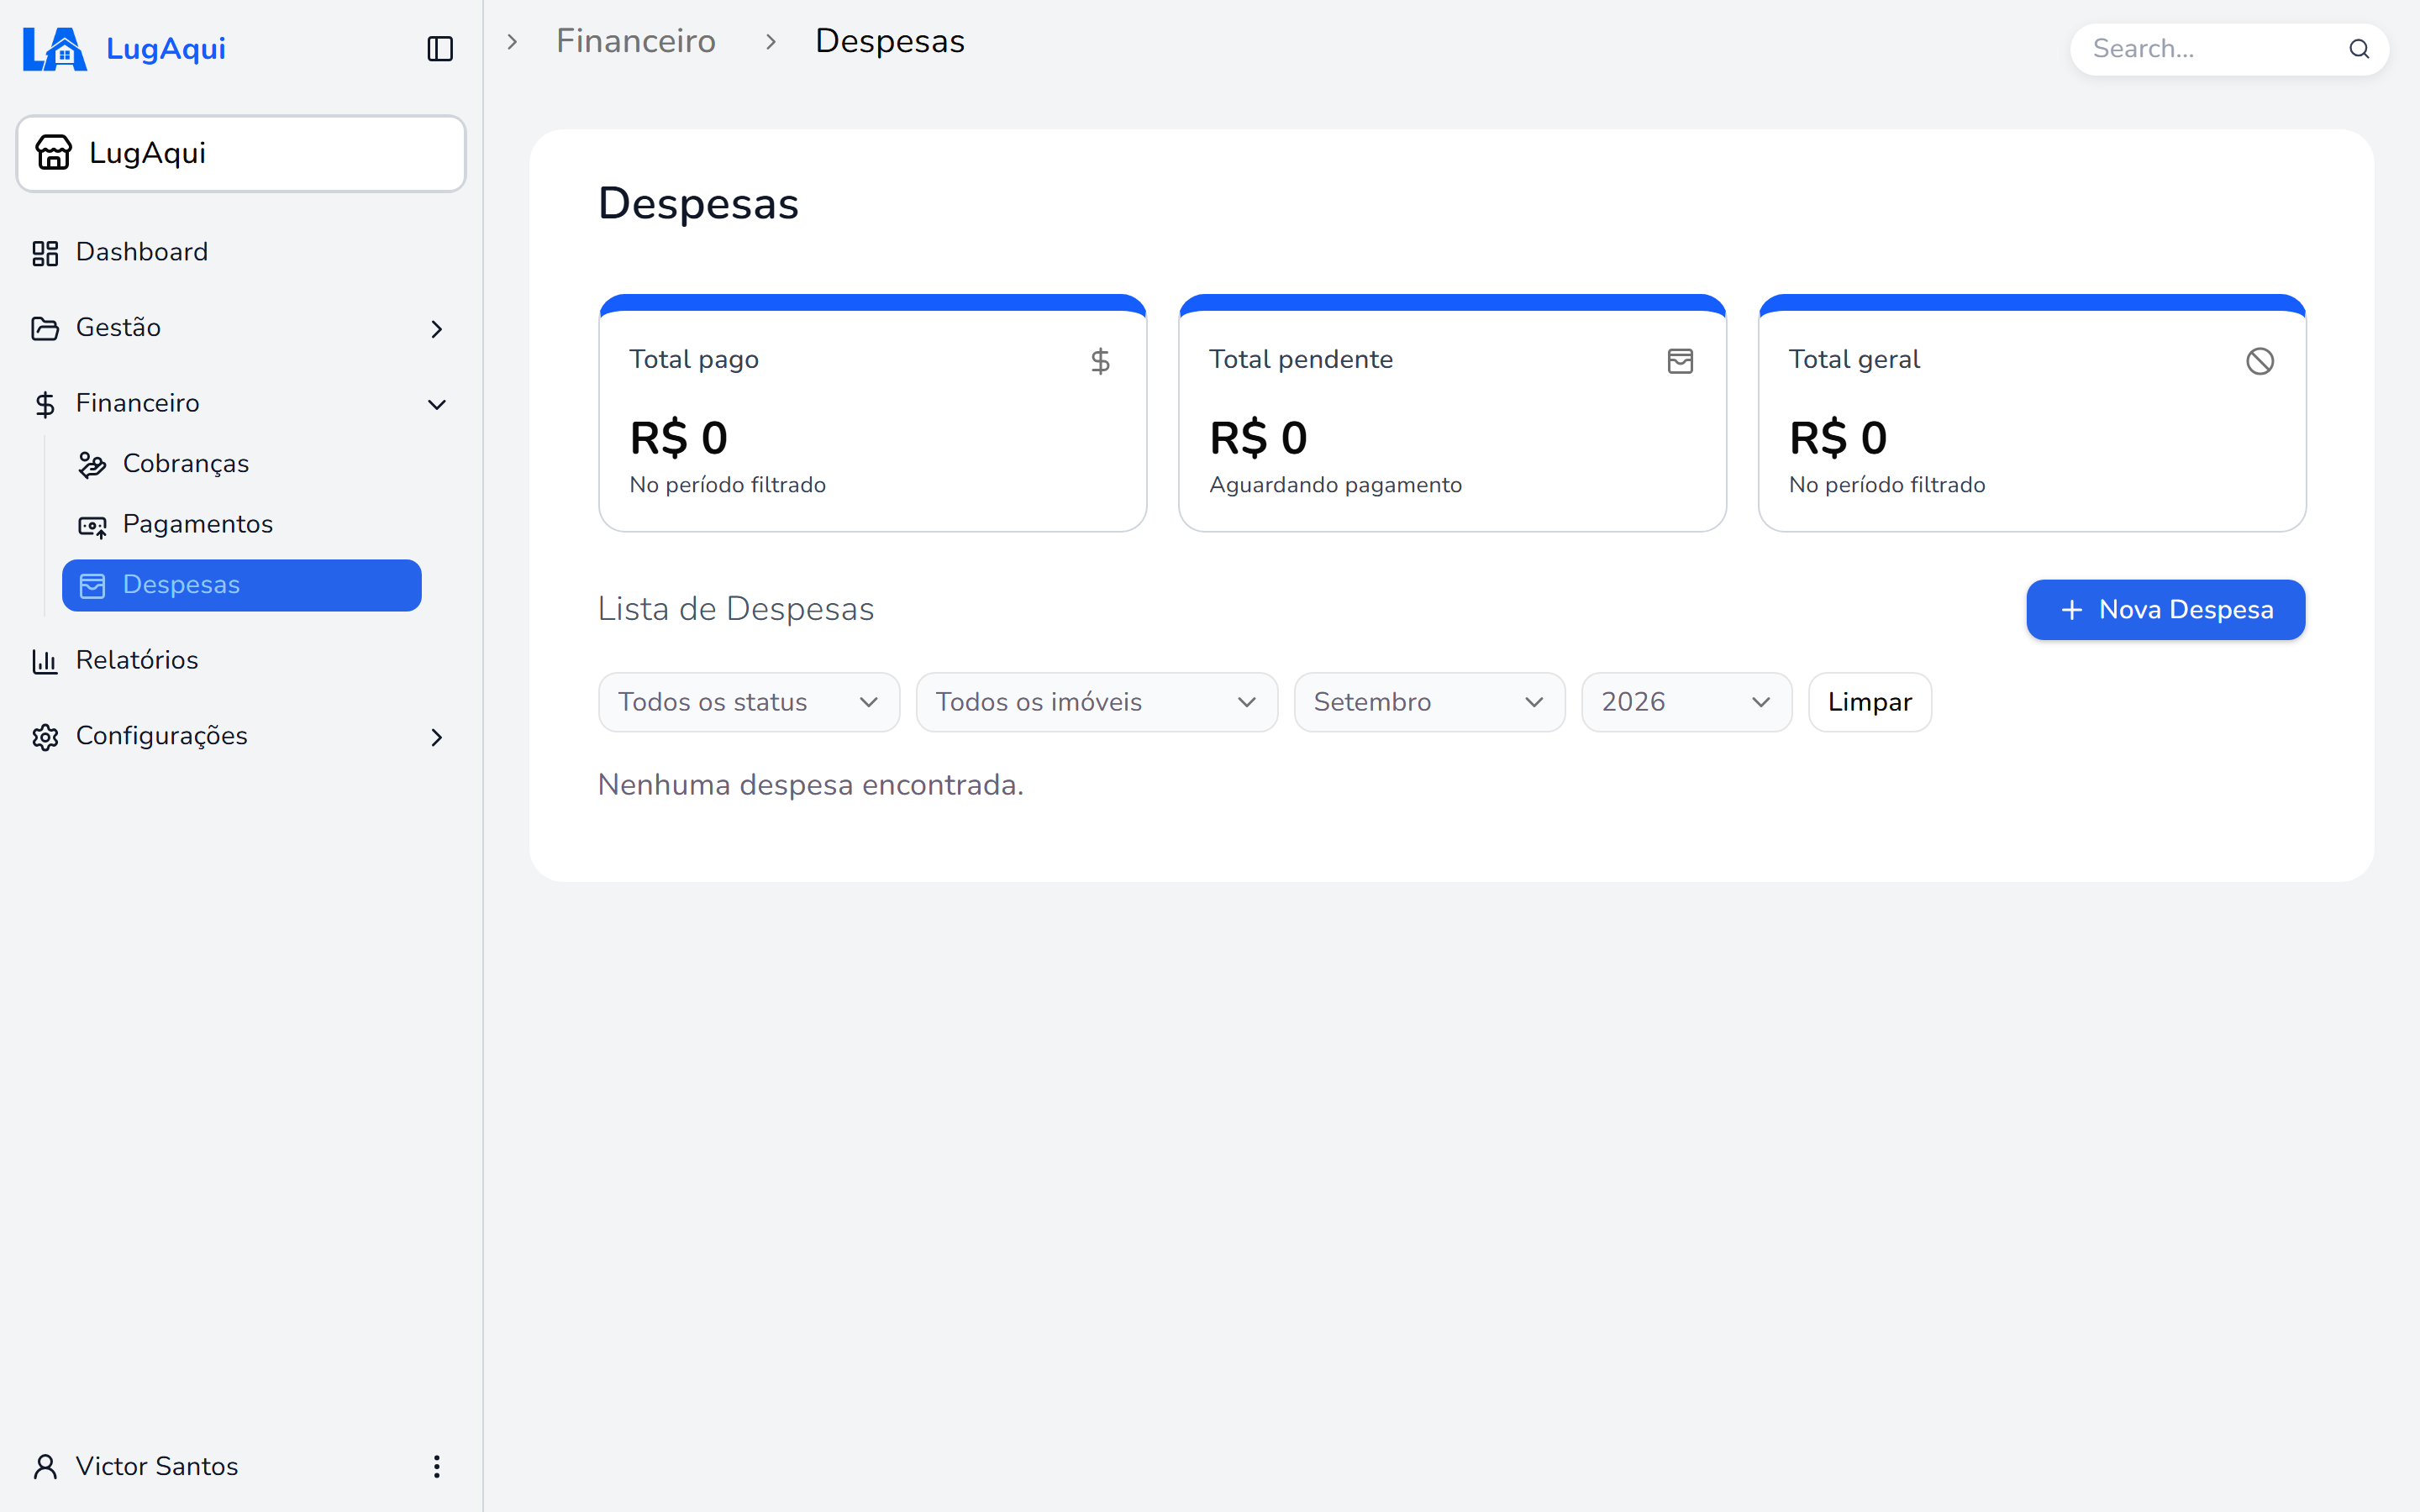Viewport: 2420px width, 1512px height.
Task: Open Relatórios in the sidebar
Action: coord(241,661)
